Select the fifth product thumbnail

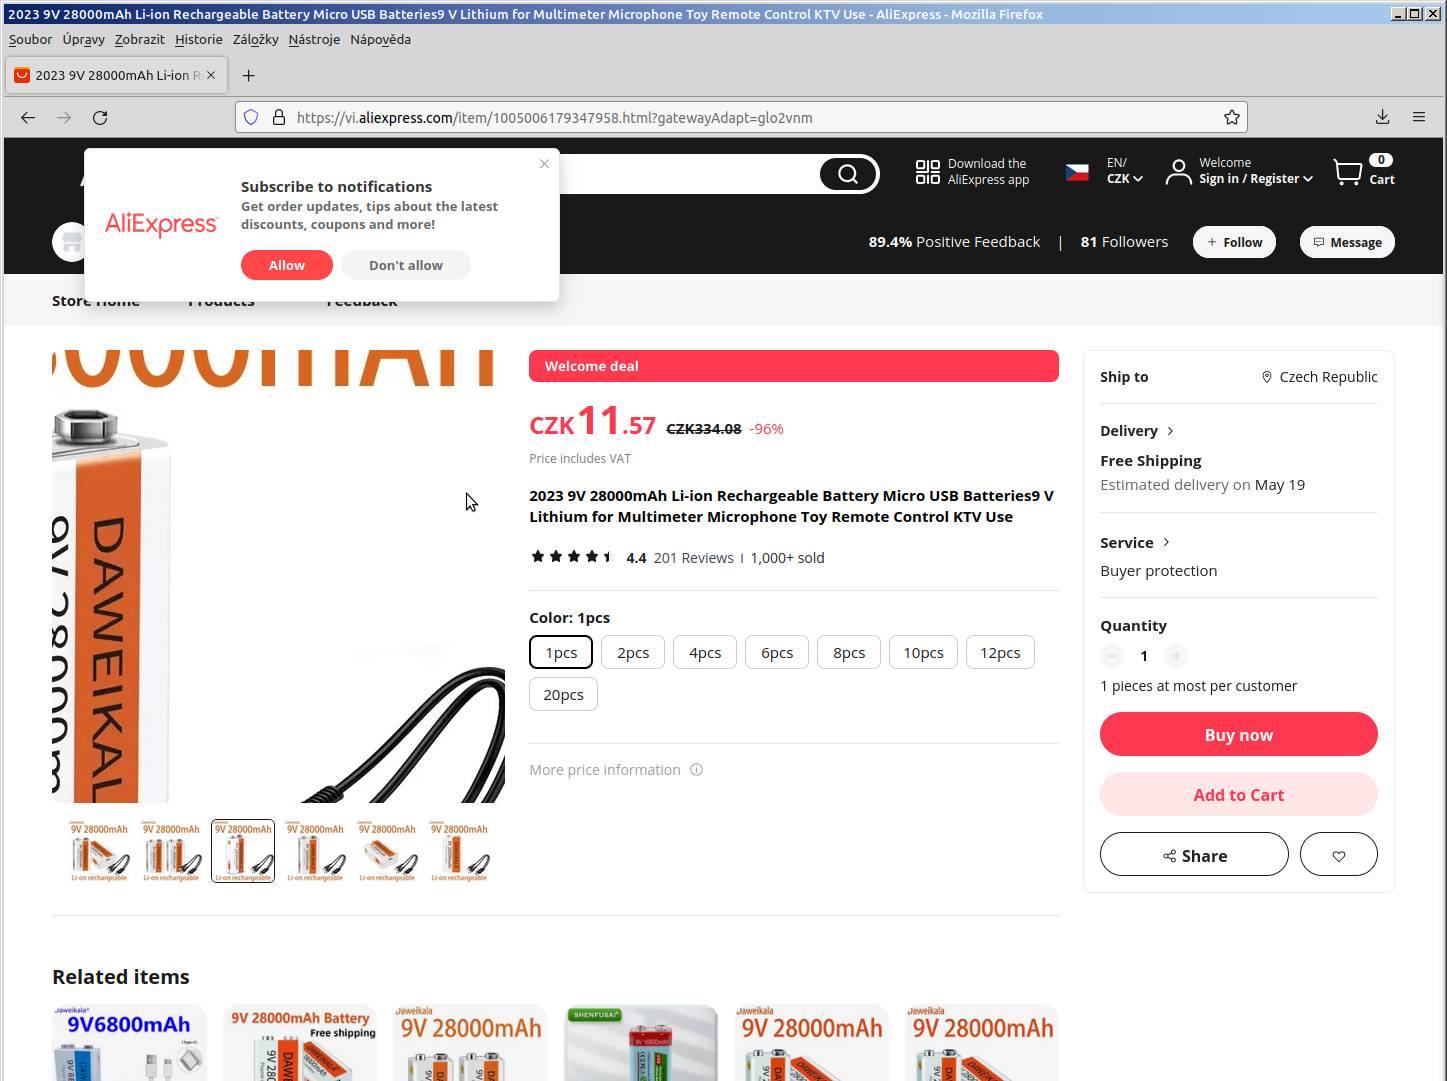coord(387,851)
